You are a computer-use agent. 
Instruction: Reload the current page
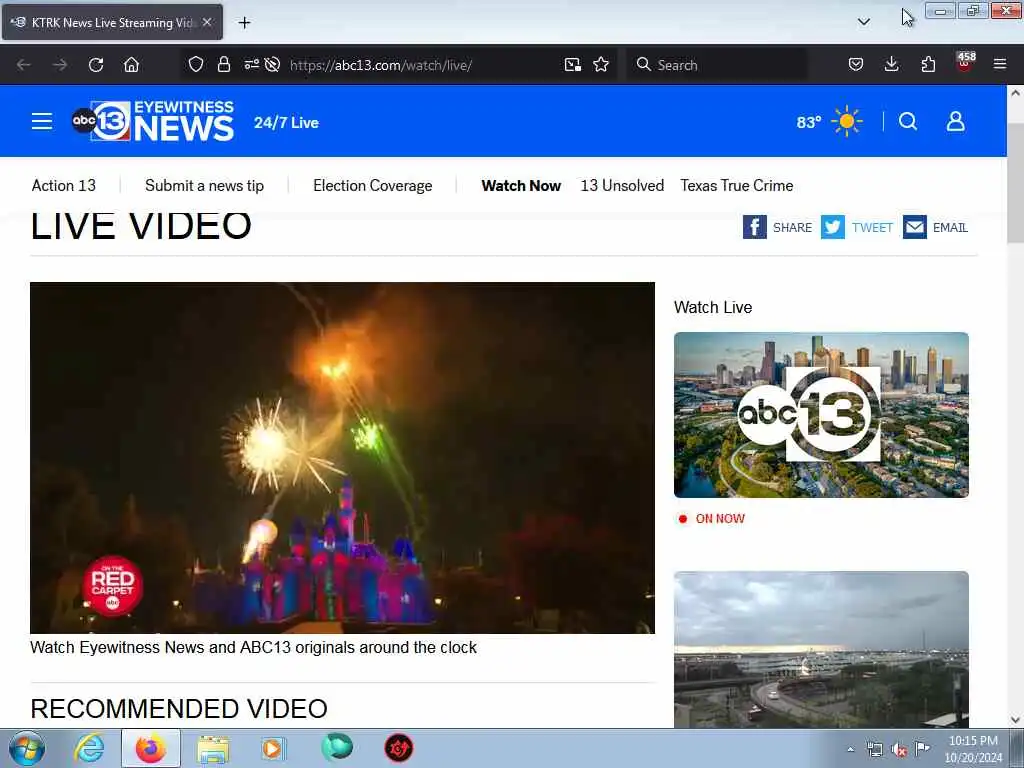[x=96, y=65]
